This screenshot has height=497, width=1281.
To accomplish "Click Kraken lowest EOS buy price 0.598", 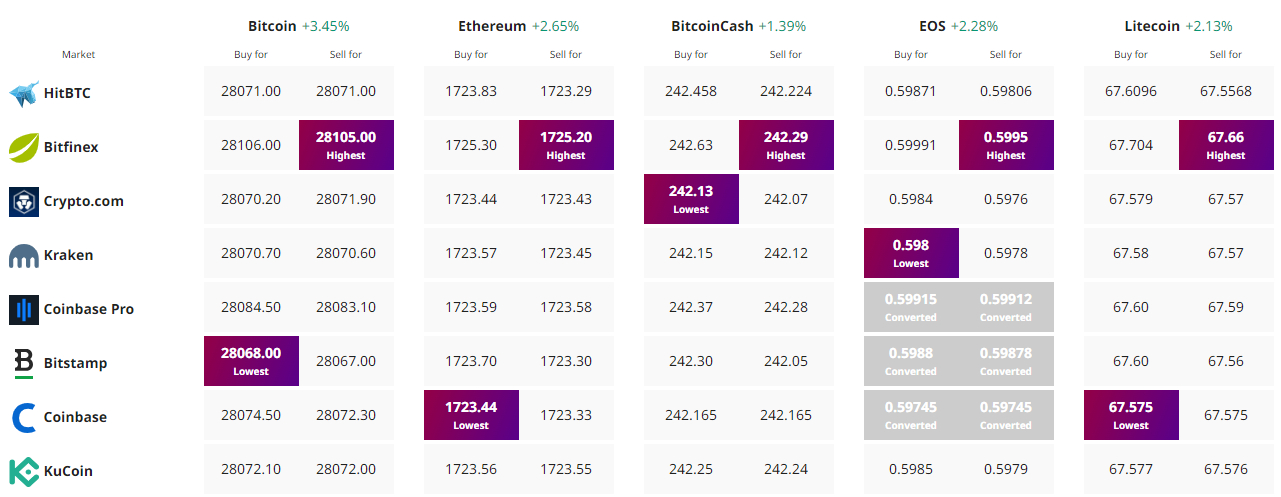I will click(x=911, y=253).
